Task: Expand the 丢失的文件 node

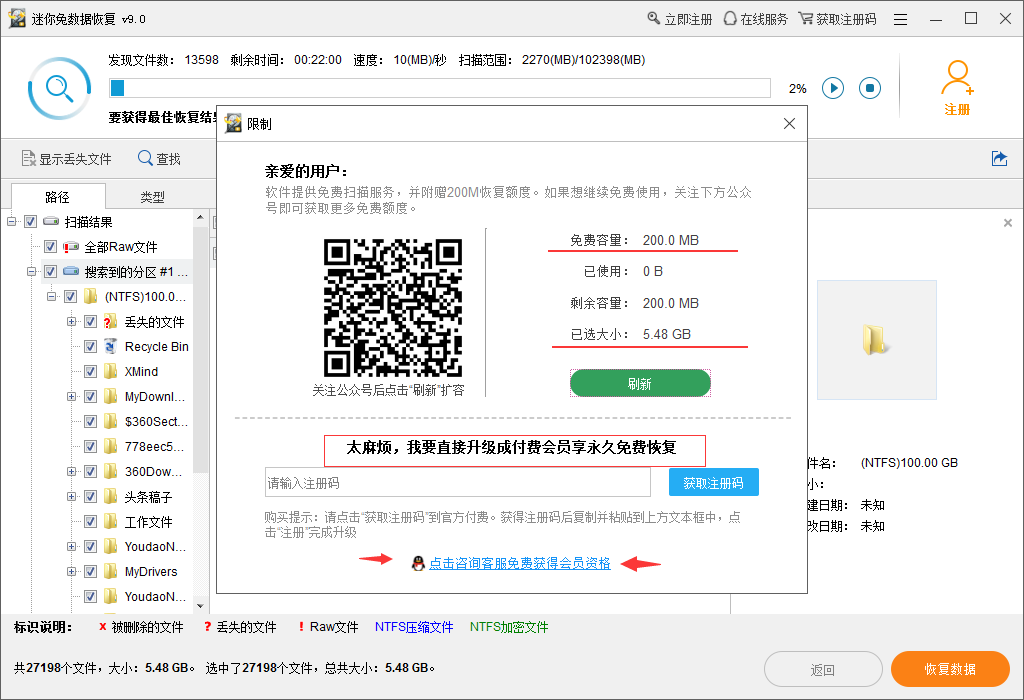Action: tap(72, 321)
